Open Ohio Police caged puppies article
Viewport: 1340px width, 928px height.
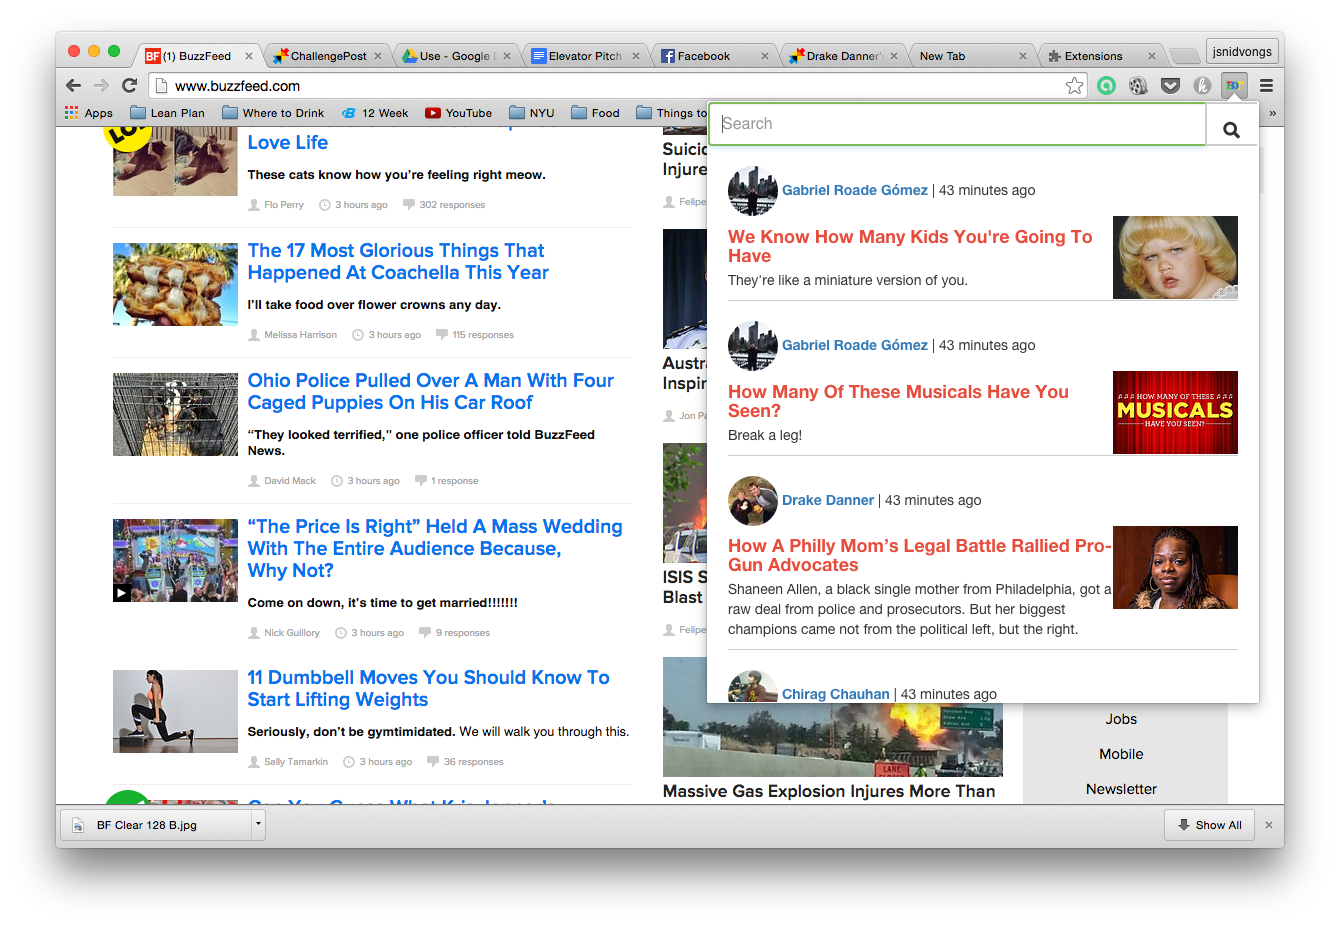coord(430,392)
